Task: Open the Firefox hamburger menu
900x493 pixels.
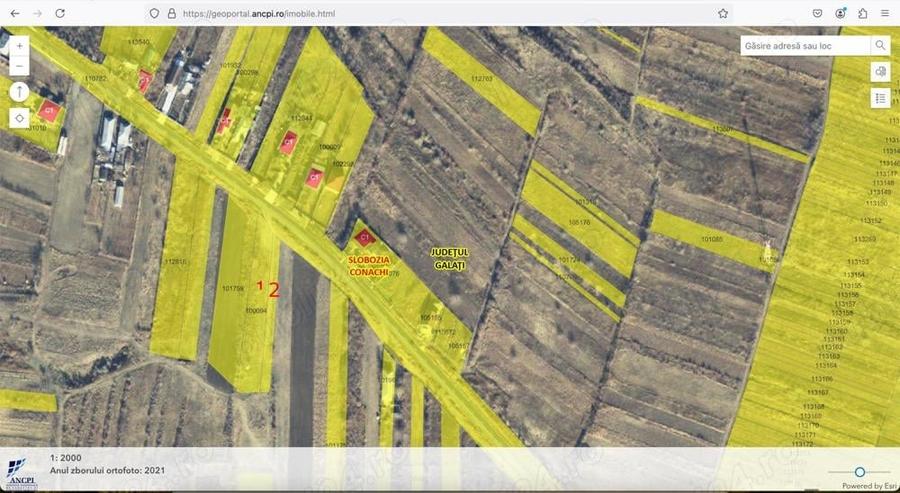Action: coord(886,13)
